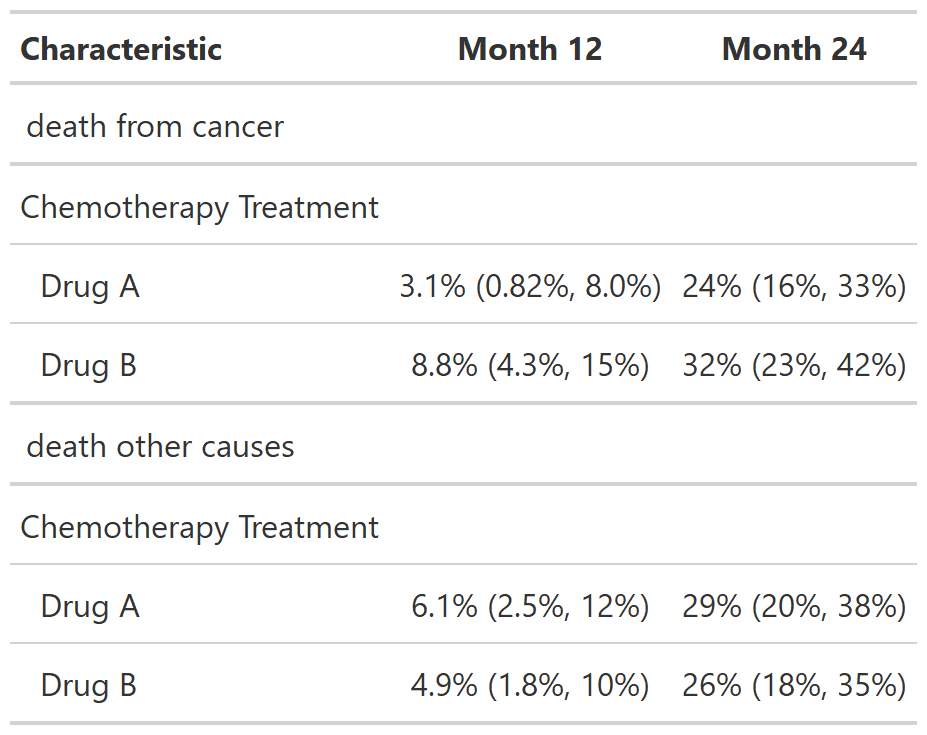Select the Month 24 column header
Screen dimensions: 927x735
pos(794,49)
